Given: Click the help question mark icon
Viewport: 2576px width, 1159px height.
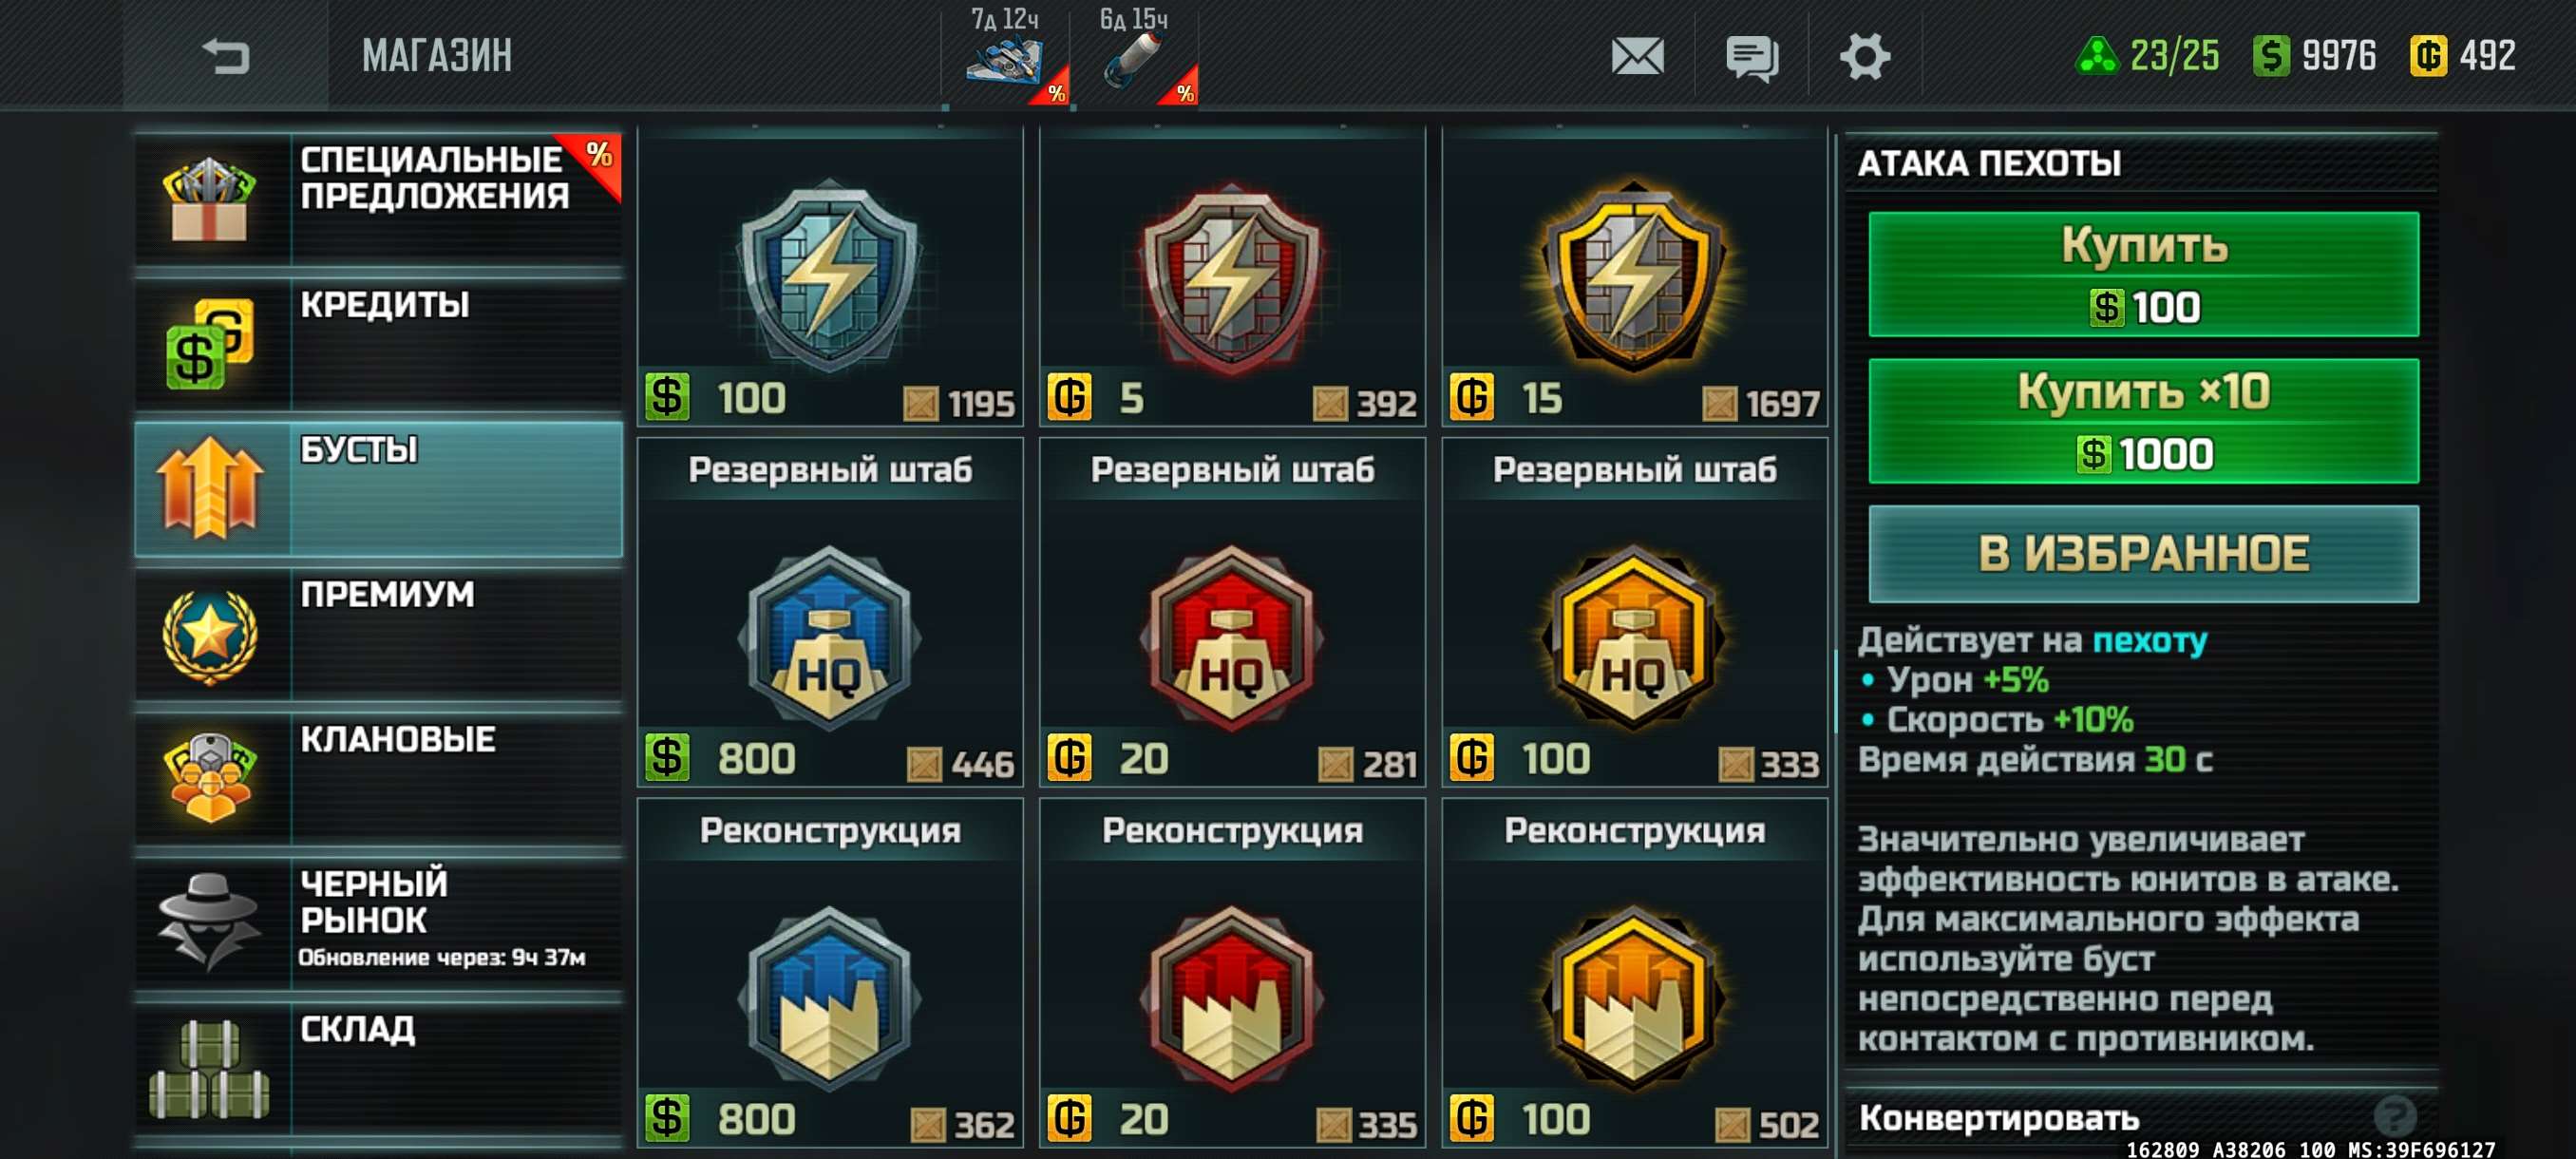Looking at the screenshot, I should point(2395,1115).
